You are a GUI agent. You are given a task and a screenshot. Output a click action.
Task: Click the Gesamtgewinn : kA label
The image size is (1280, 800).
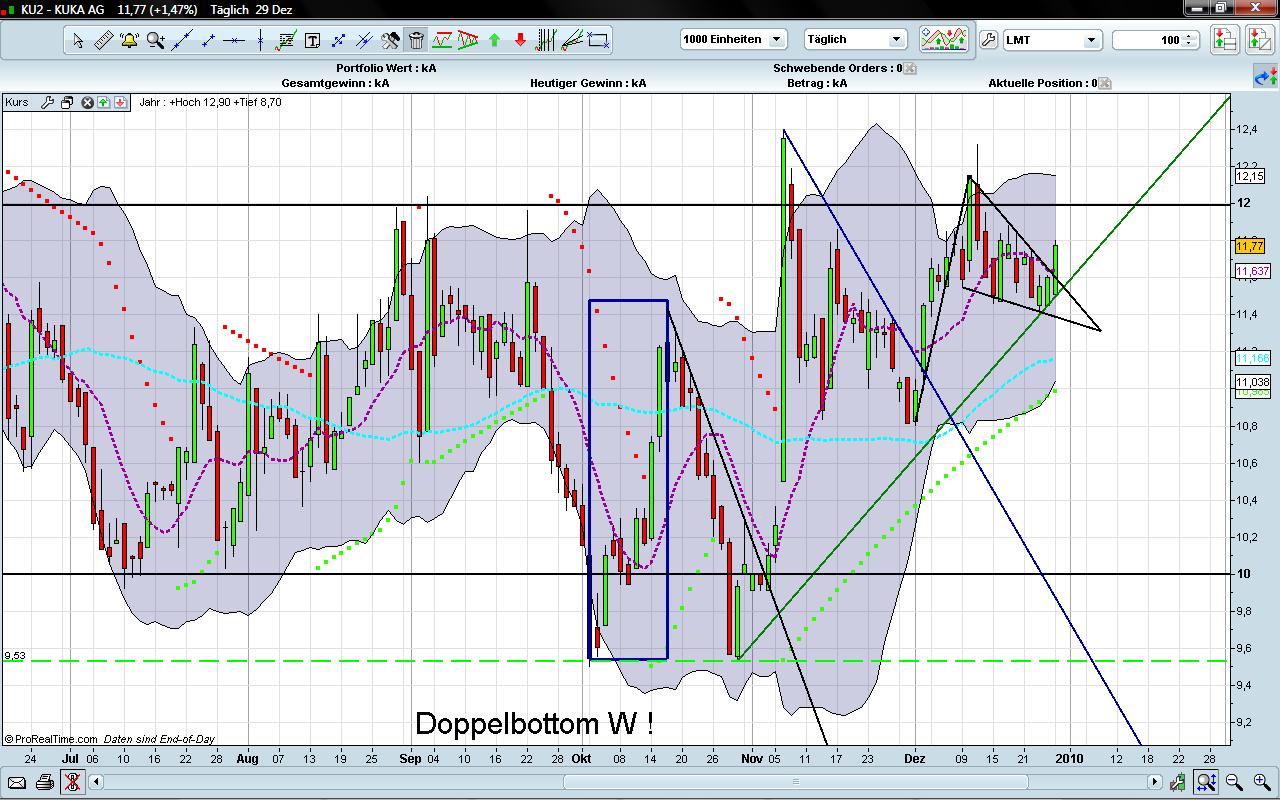336,83
